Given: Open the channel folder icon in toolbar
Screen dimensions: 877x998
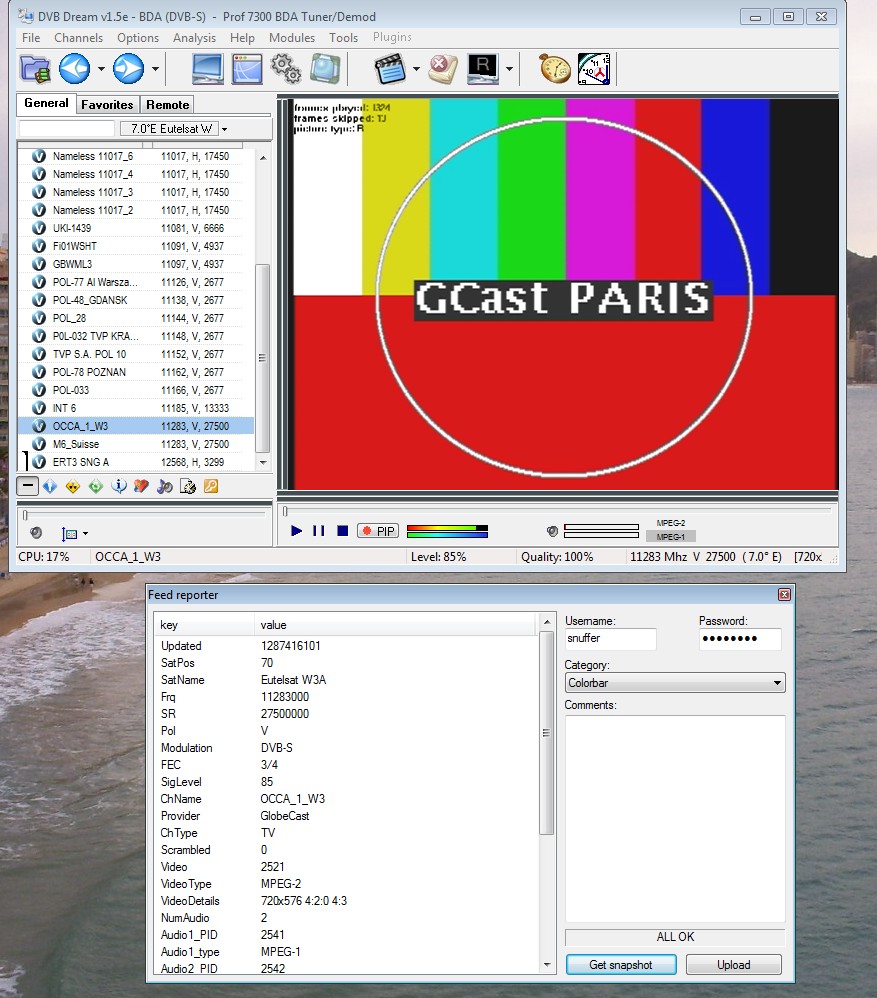Looking at the screenshot, I should [x=35, y=69].
